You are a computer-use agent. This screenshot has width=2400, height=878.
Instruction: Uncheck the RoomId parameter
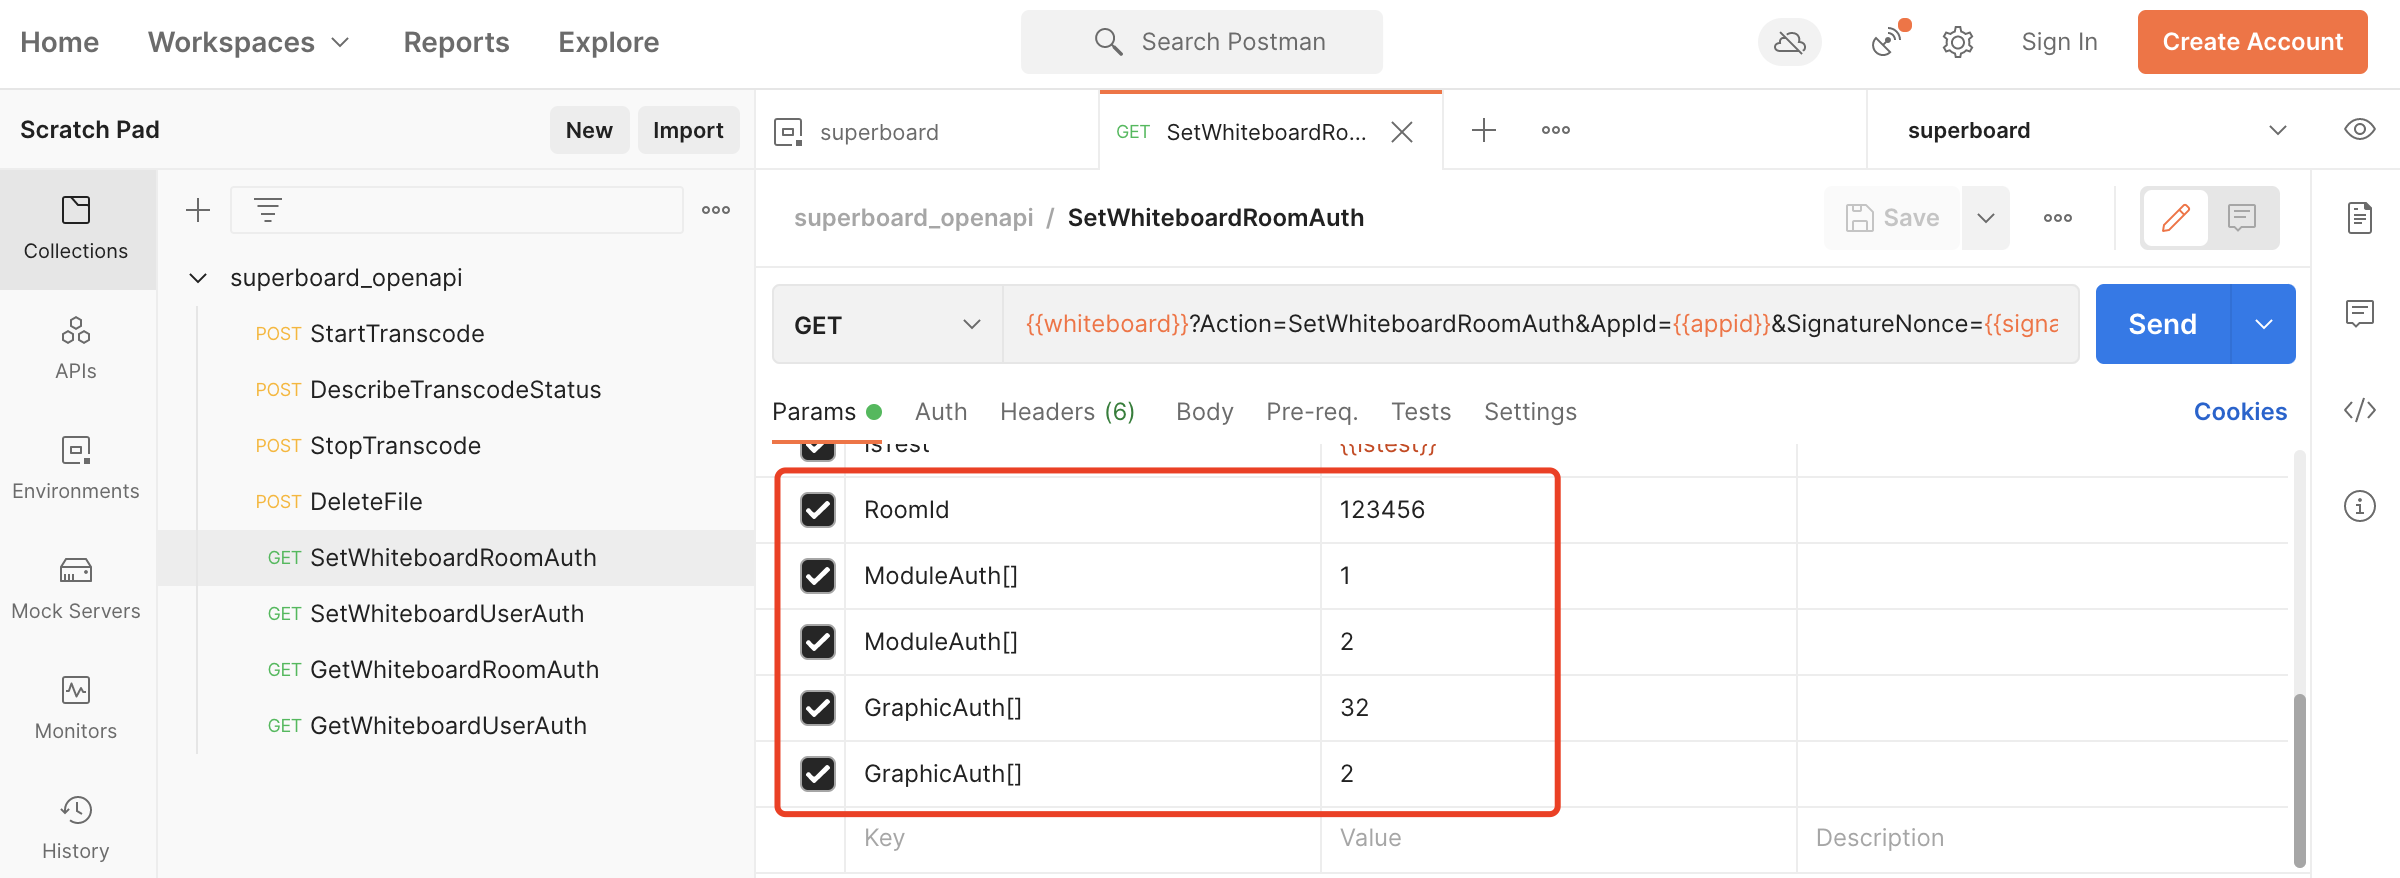pyautogui.click(x=818, y=510)
